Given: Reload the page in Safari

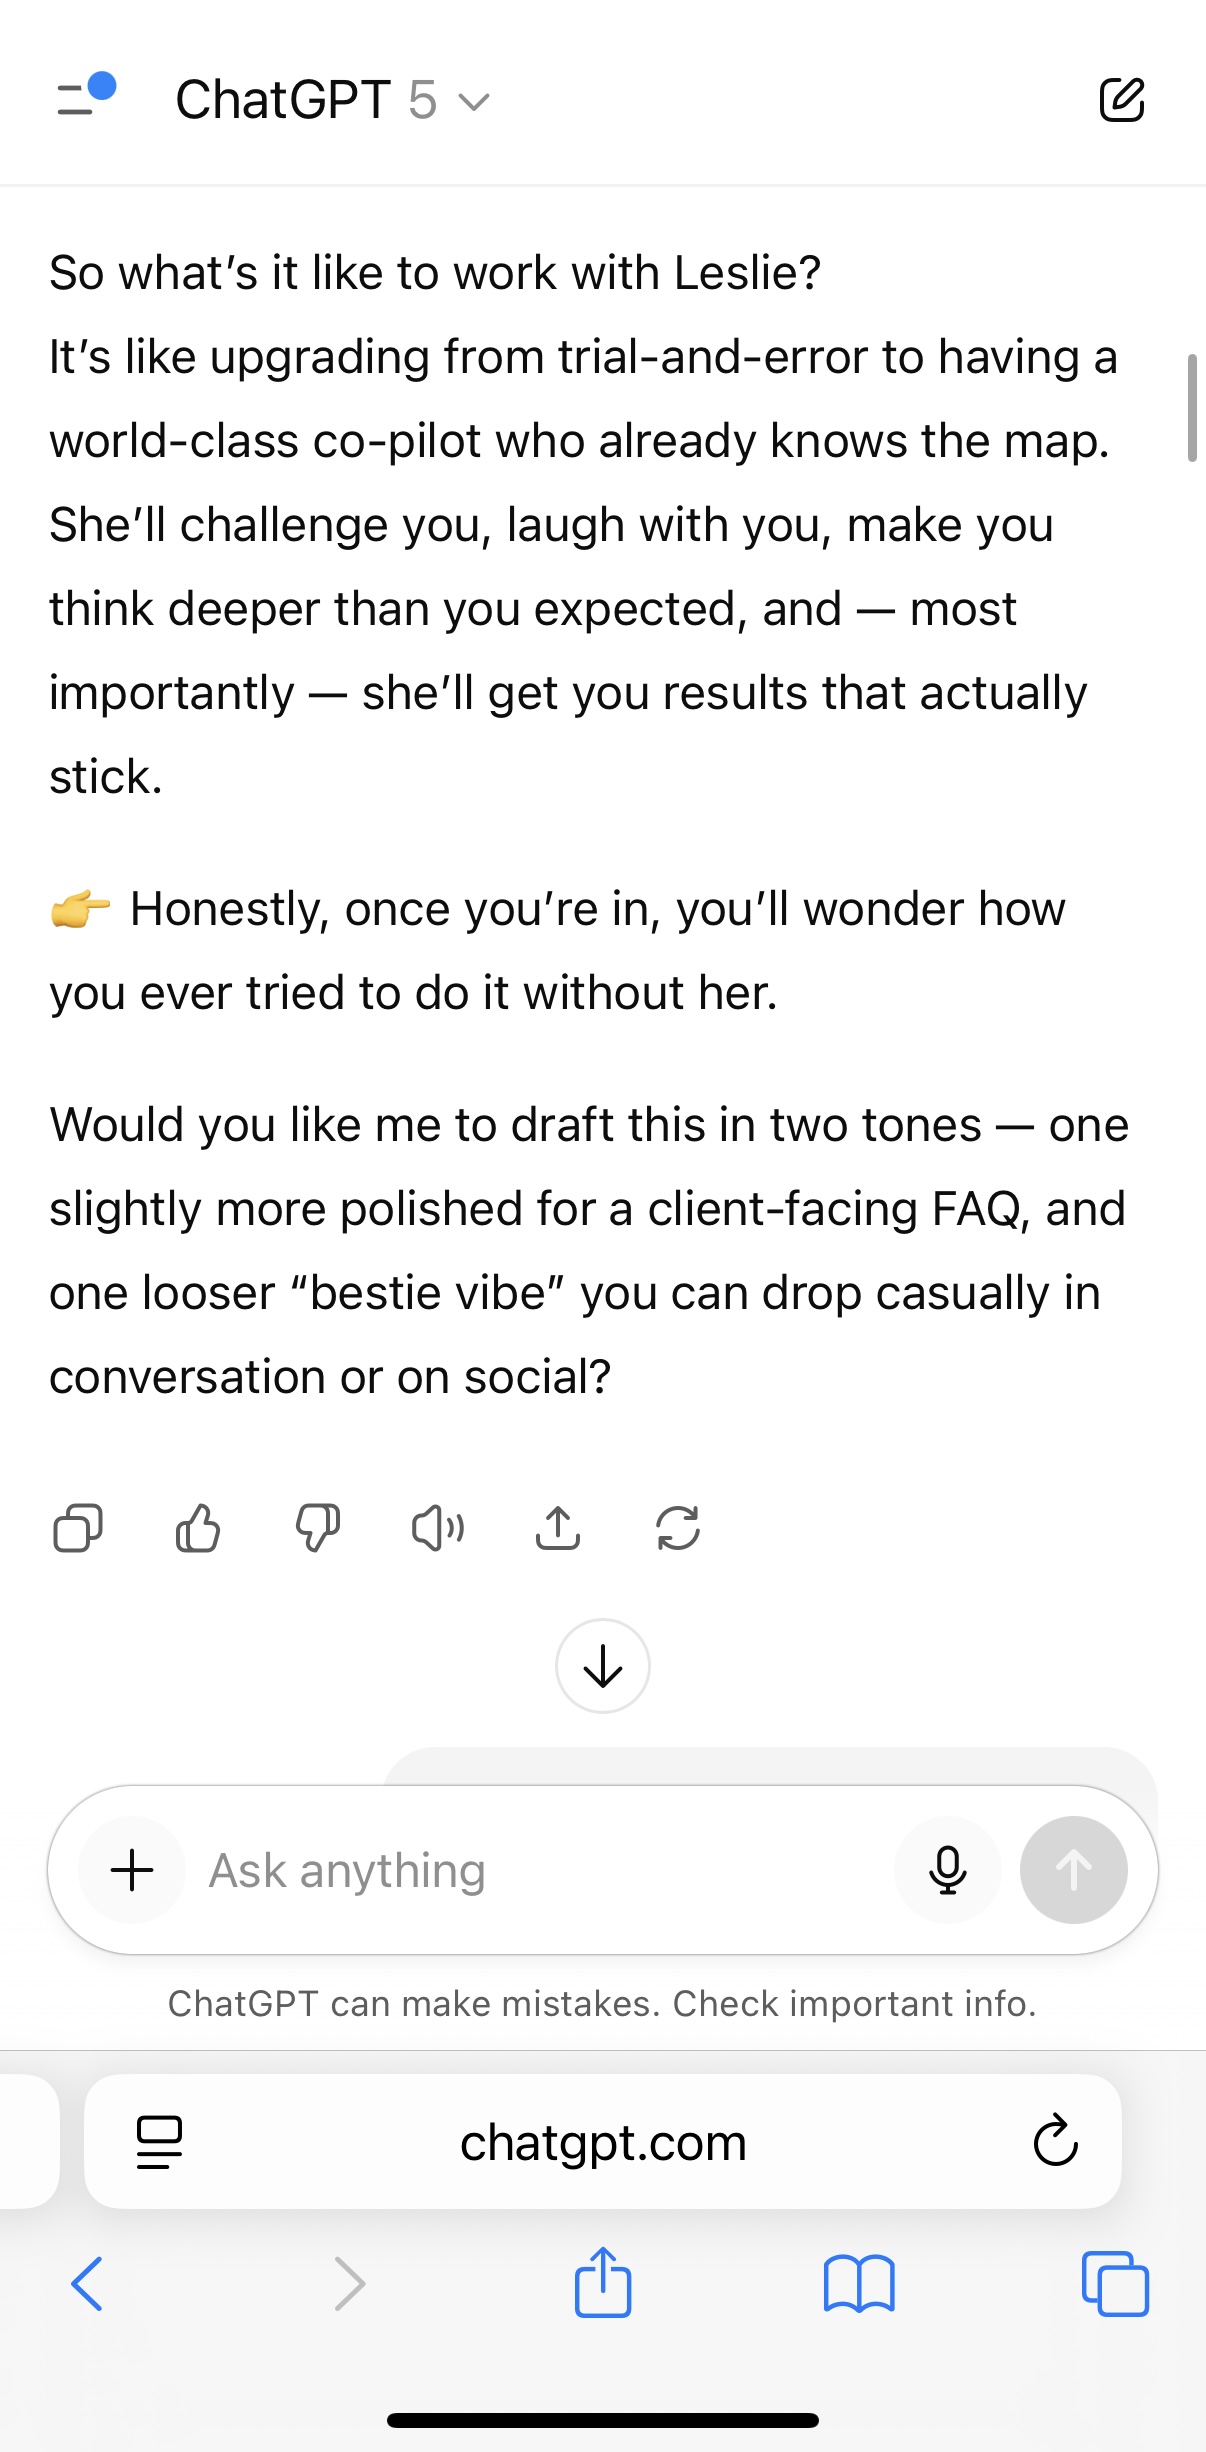Looking at the screenshot, I should tap(1055, 2141).
